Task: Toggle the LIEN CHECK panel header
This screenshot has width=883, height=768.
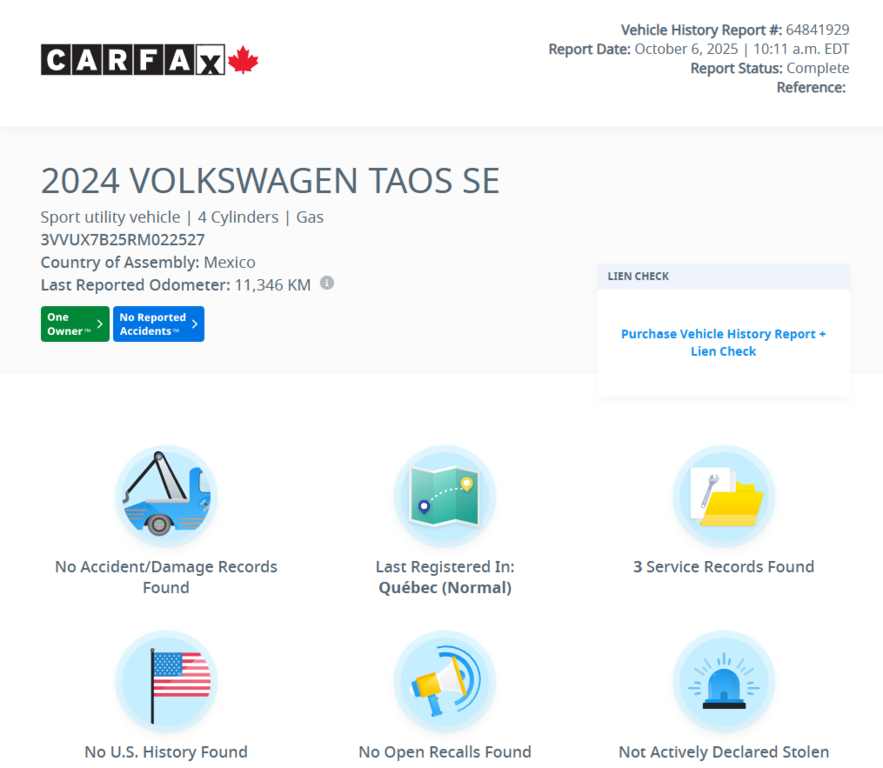Action: tap(723, 276)
